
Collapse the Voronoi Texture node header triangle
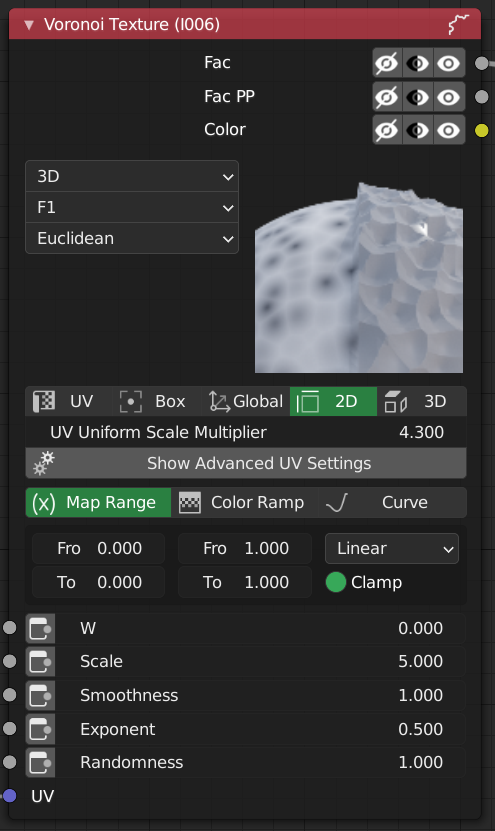pyautogui.click(x=29, y=25)
